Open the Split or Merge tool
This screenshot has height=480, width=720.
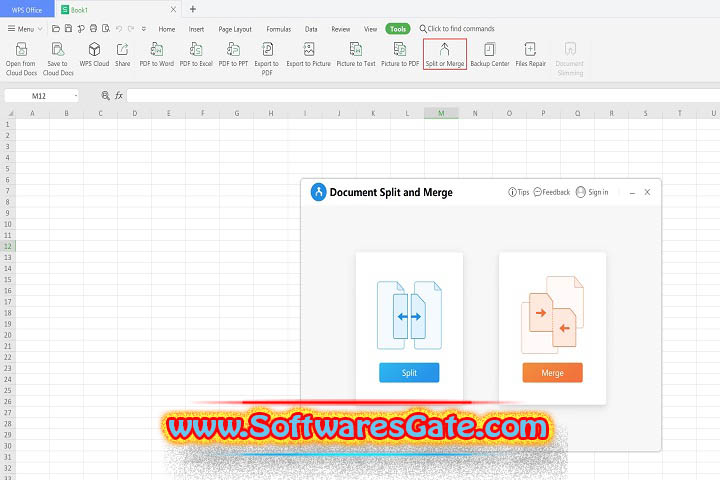point(444,55)
